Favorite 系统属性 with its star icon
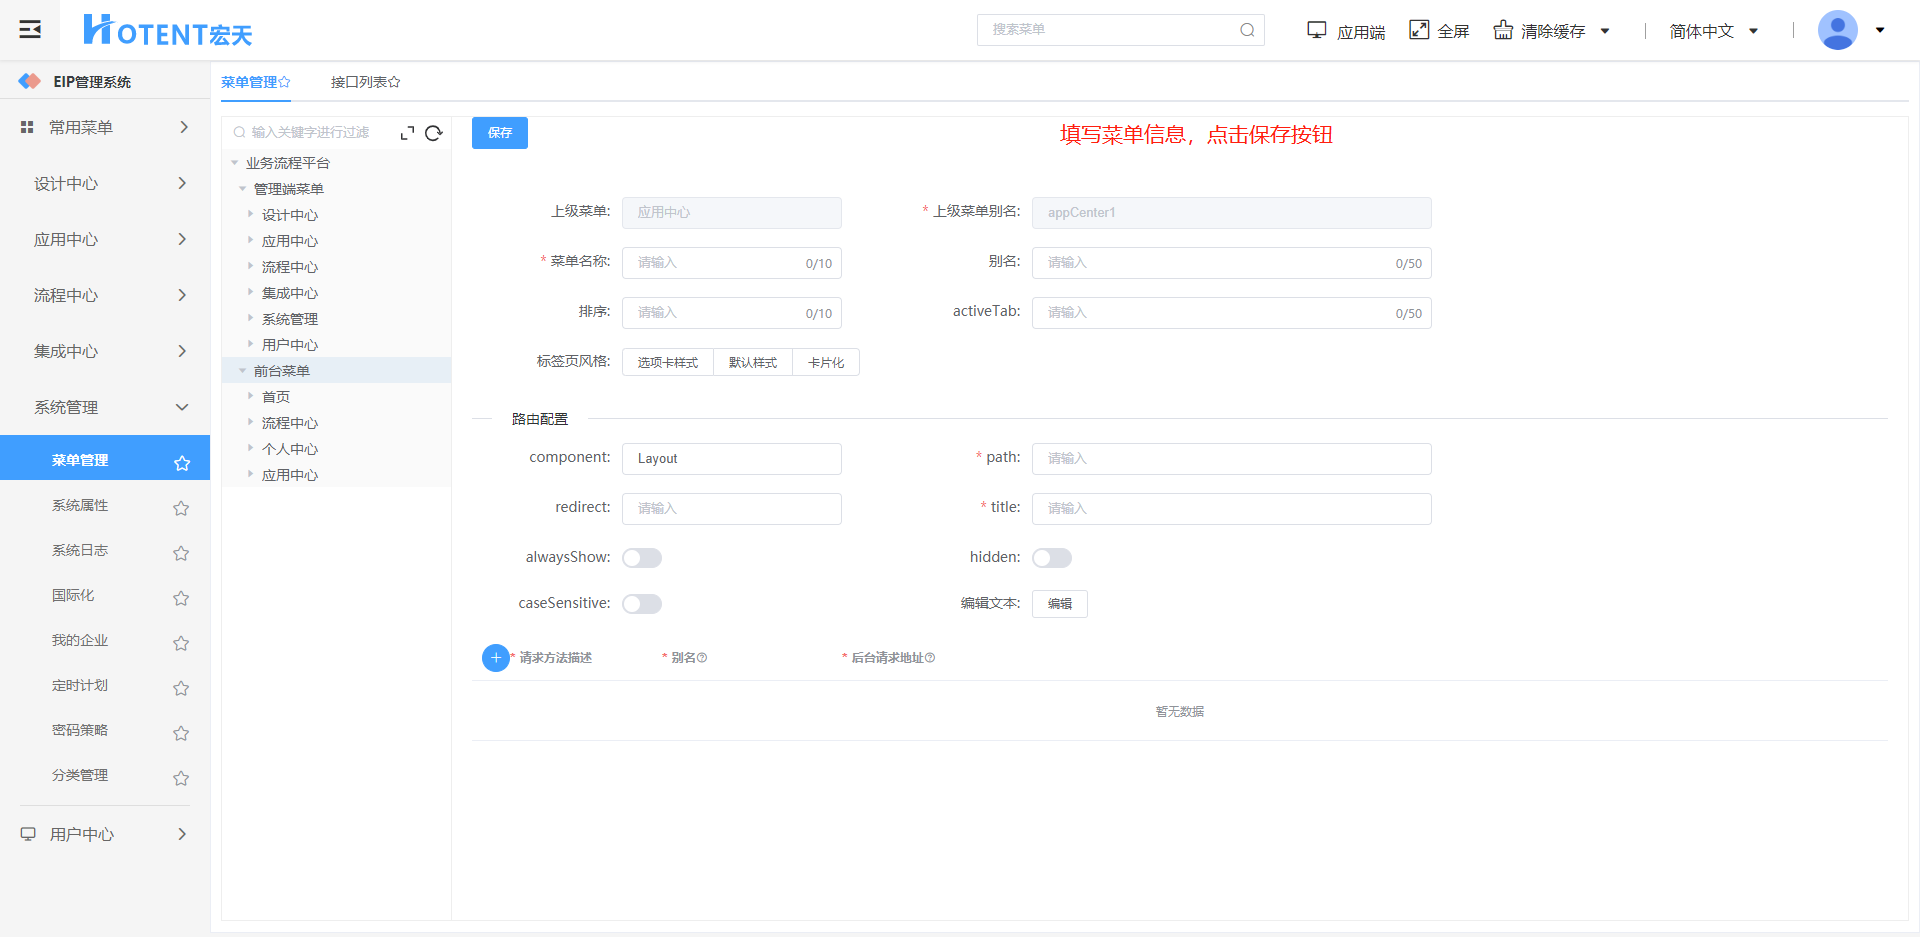 point(181,508)
